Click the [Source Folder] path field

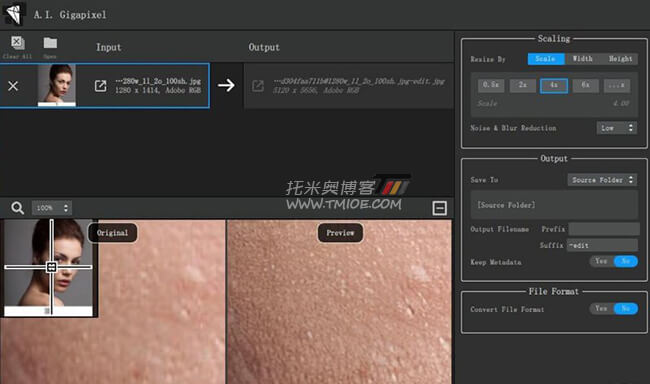(x=554, y=205)
